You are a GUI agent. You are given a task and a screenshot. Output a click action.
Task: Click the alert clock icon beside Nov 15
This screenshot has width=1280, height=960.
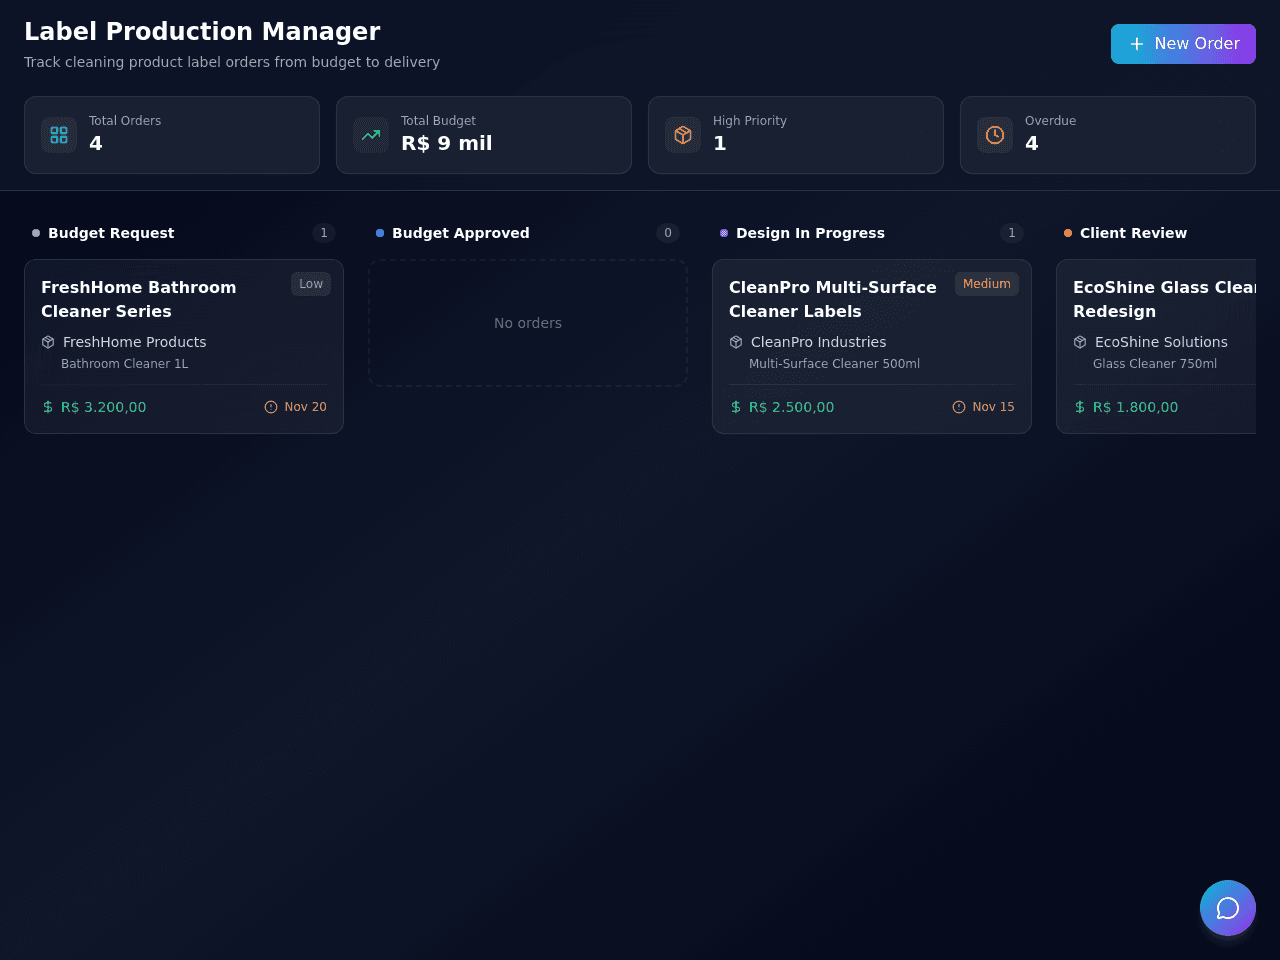point(959,407)
